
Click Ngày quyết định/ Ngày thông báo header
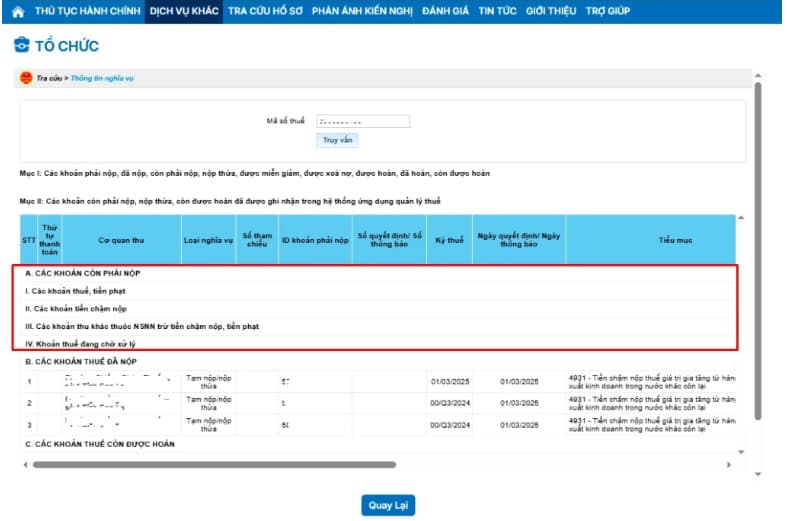[x=519, y=240]
